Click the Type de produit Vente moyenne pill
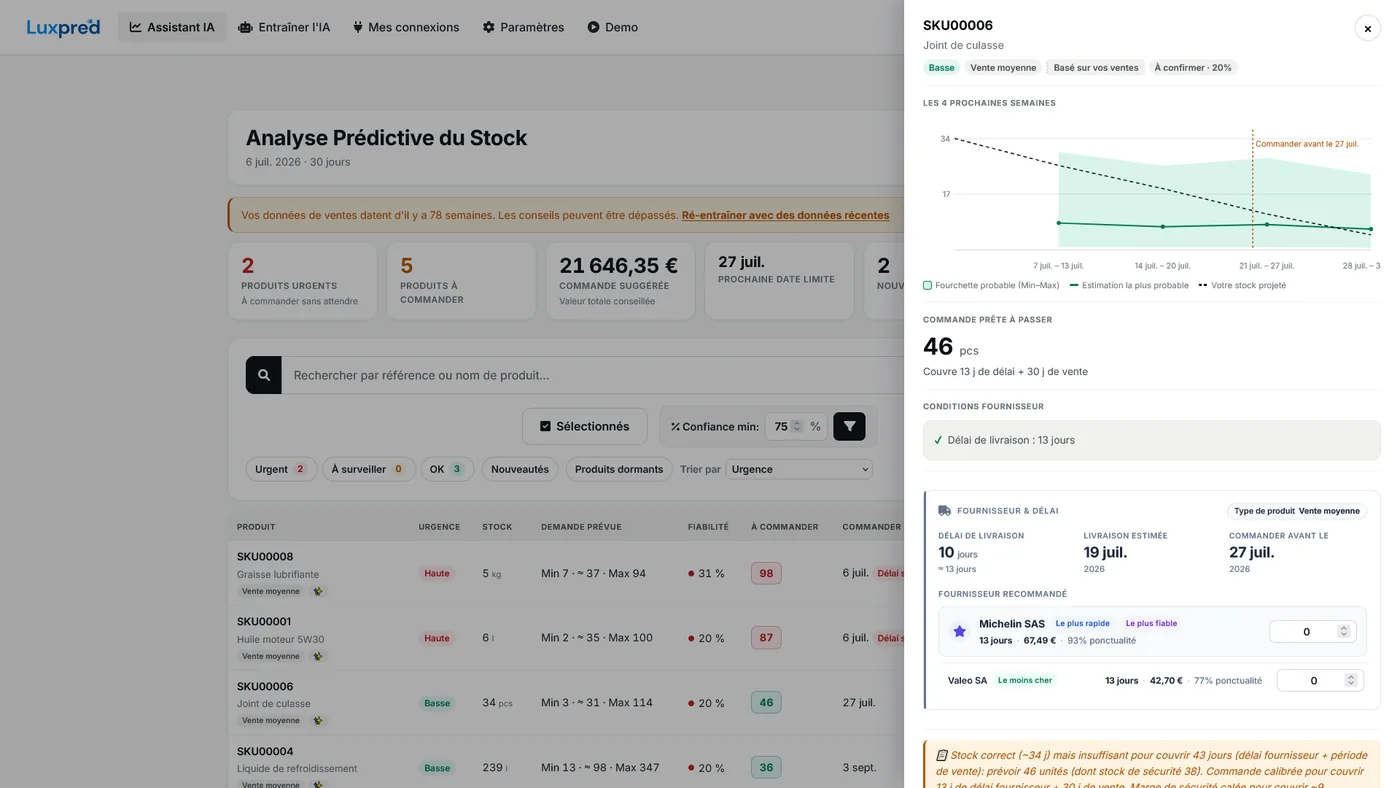1400x788 pixels. 1297,510
